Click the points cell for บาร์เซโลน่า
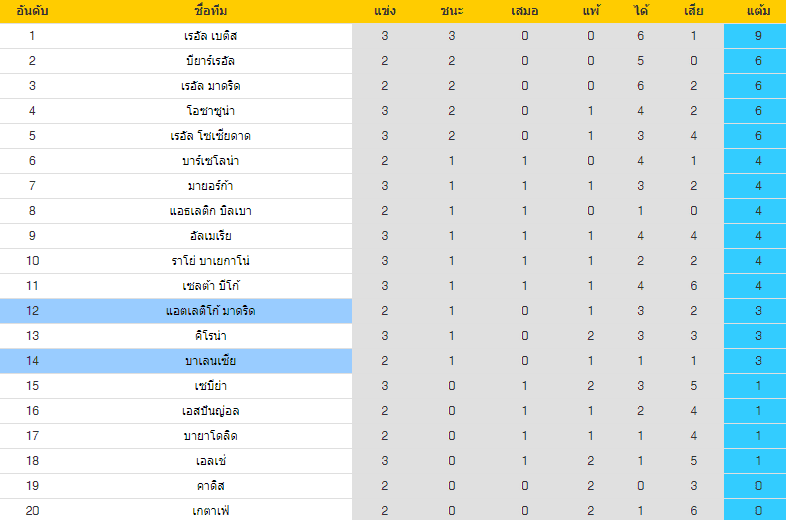Screen dimensions: 786x520 pyautogui.click(x=758, y=161)
